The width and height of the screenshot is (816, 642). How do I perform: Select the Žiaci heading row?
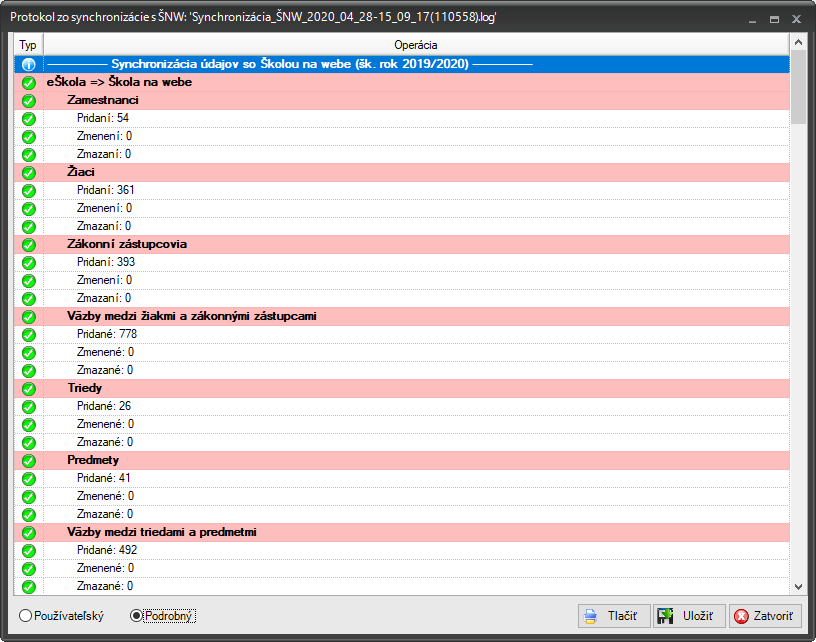point(402,172)
